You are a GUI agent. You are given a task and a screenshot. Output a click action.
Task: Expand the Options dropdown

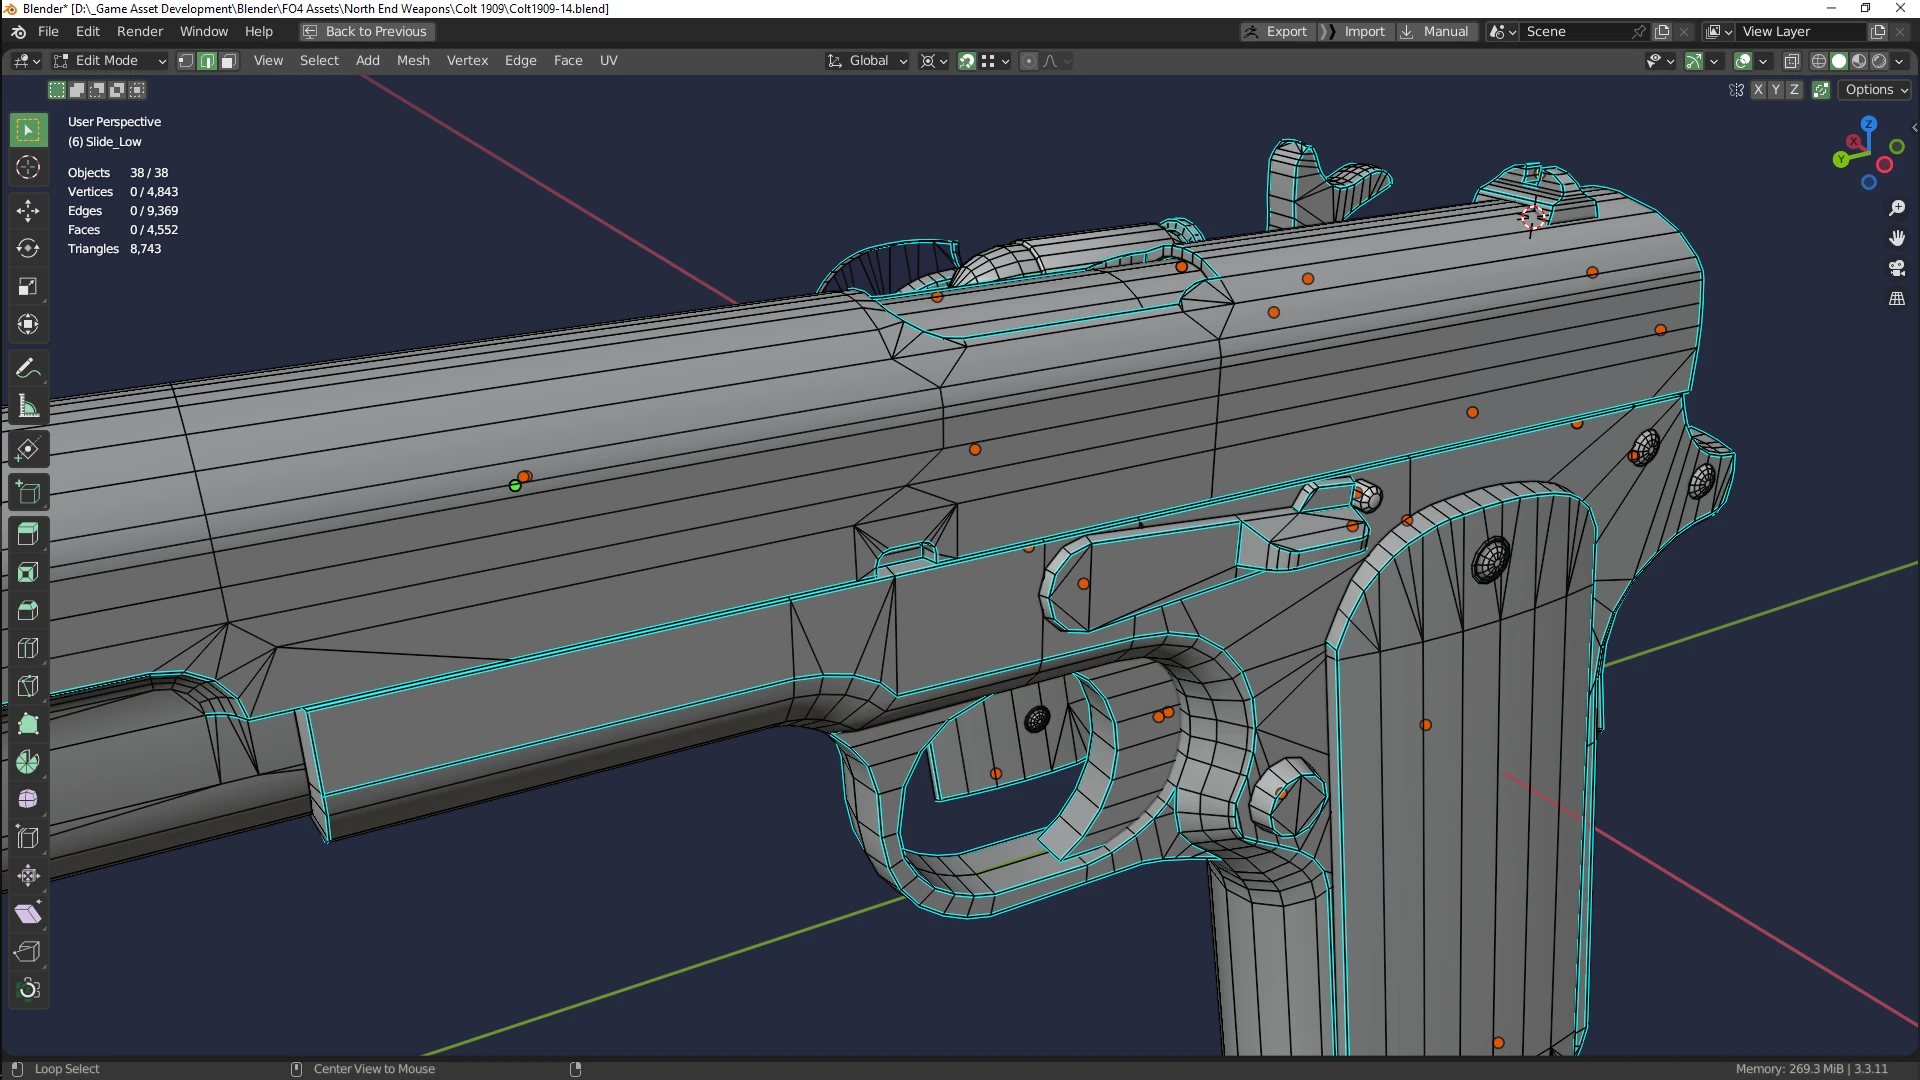1876,90
